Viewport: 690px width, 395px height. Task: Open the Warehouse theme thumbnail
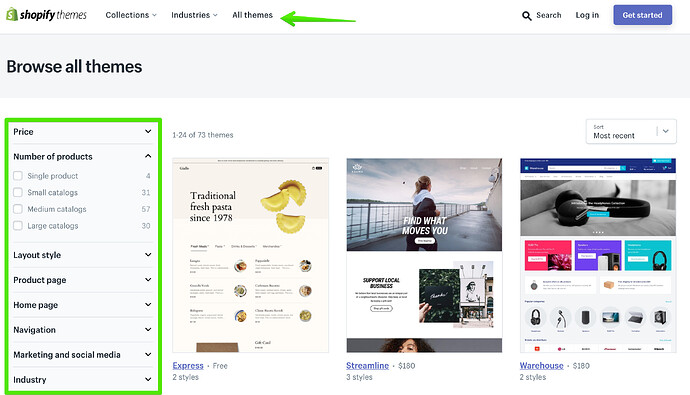tap(598, 255)
